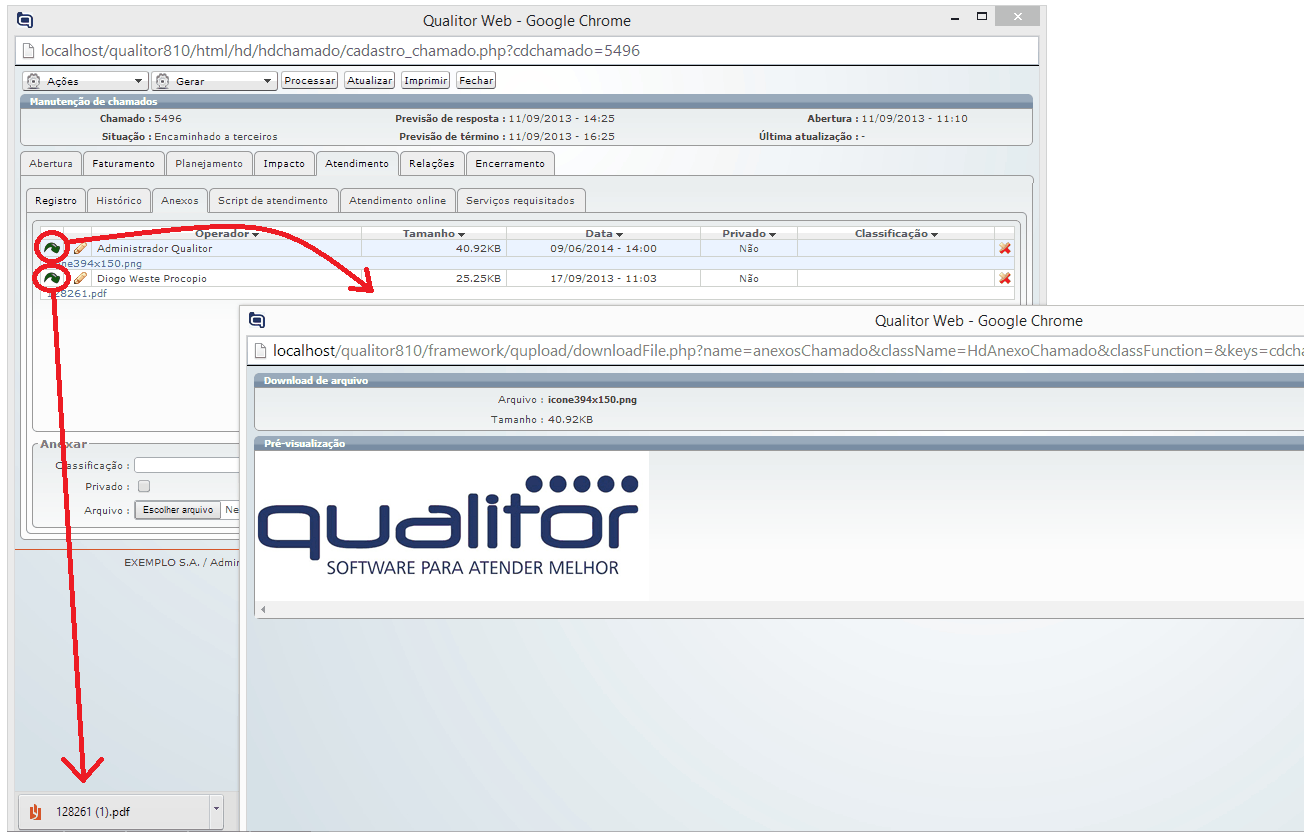Click the preview pane's left scroll arrow
1308x837 pixels.
(263, 609)
